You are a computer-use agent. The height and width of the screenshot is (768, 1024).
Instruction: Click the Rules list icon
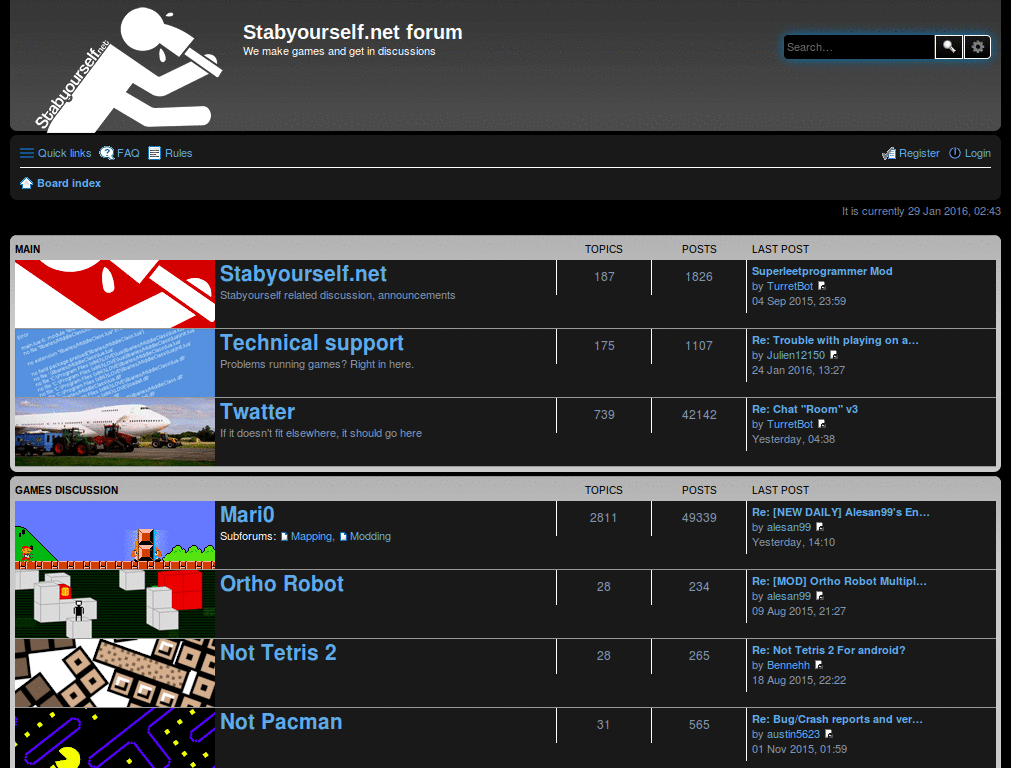click(153, 153)
